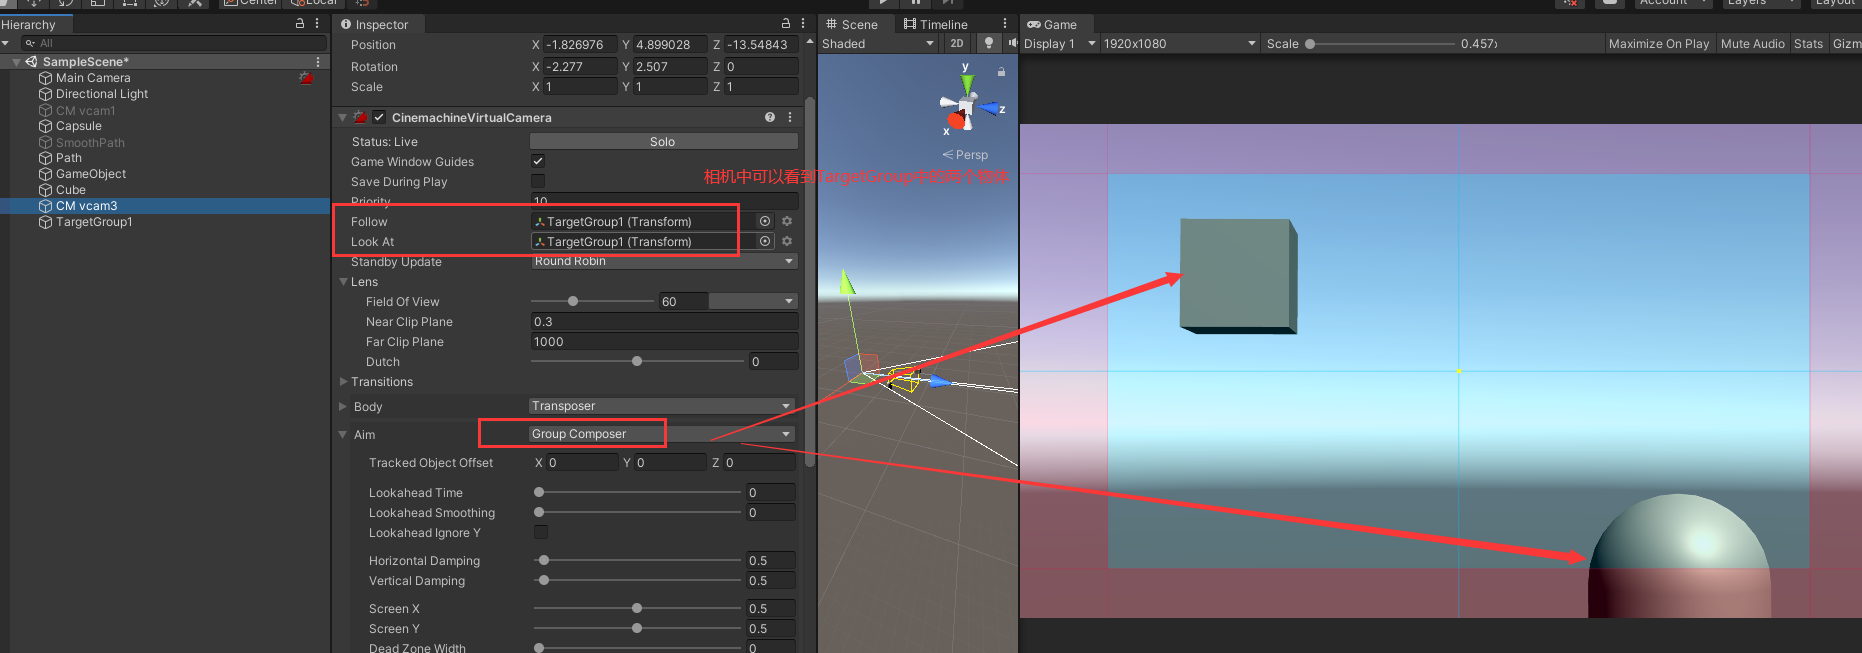Screen dimensions: 1862x653
Task: Collapse the SampleScene tree
Action: pyautogui.click(x=16, y=62)
